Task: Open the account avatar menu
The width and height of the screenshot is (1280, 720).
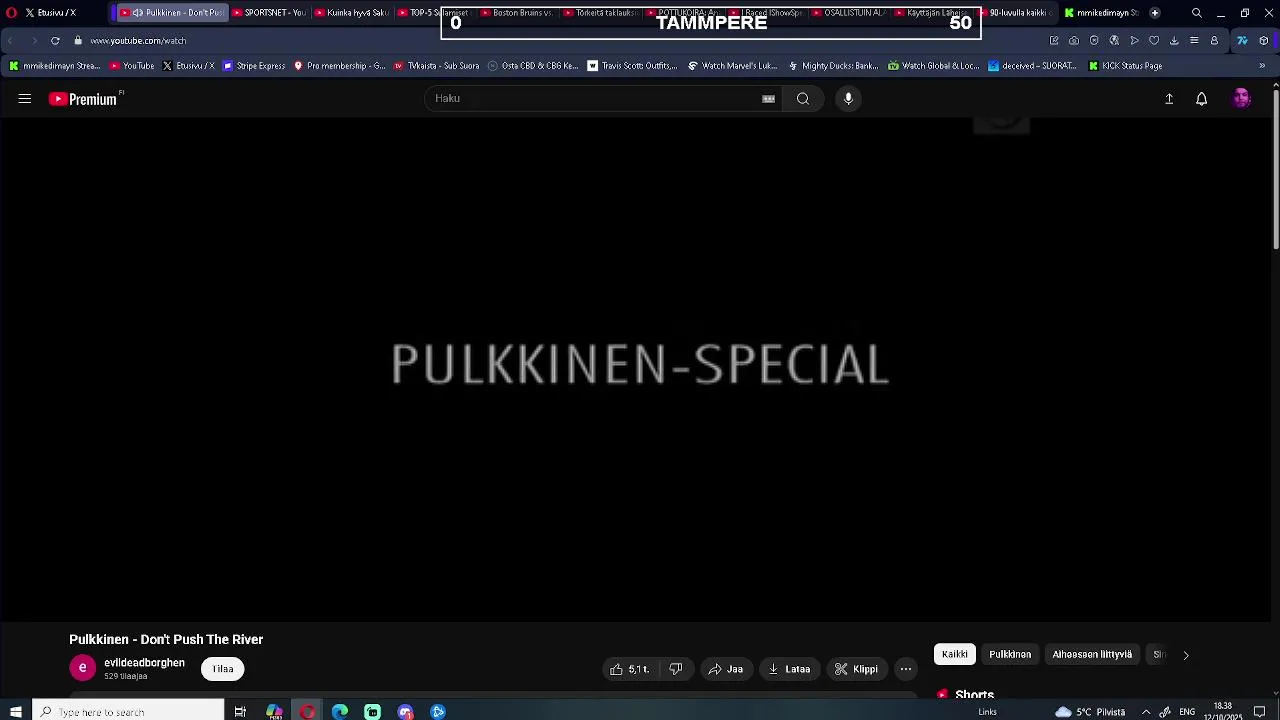Action: (1242, 98)
